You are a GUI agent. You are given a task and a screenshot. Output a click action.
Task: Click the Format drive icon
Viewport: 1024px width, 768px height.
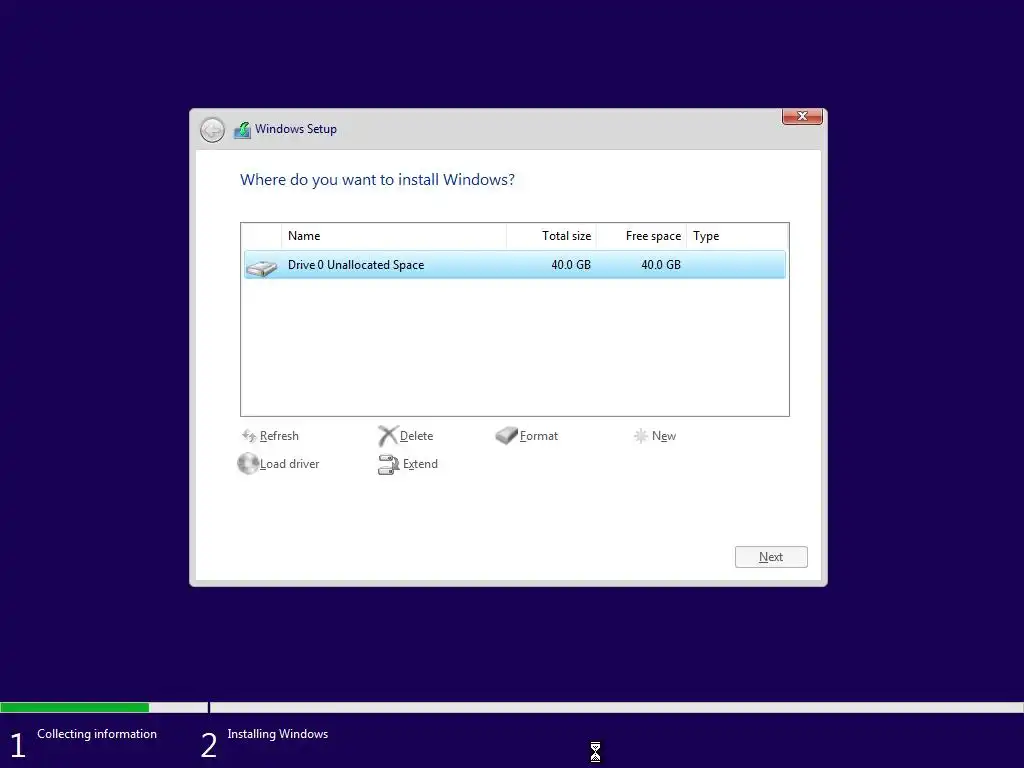pos(507,436)
